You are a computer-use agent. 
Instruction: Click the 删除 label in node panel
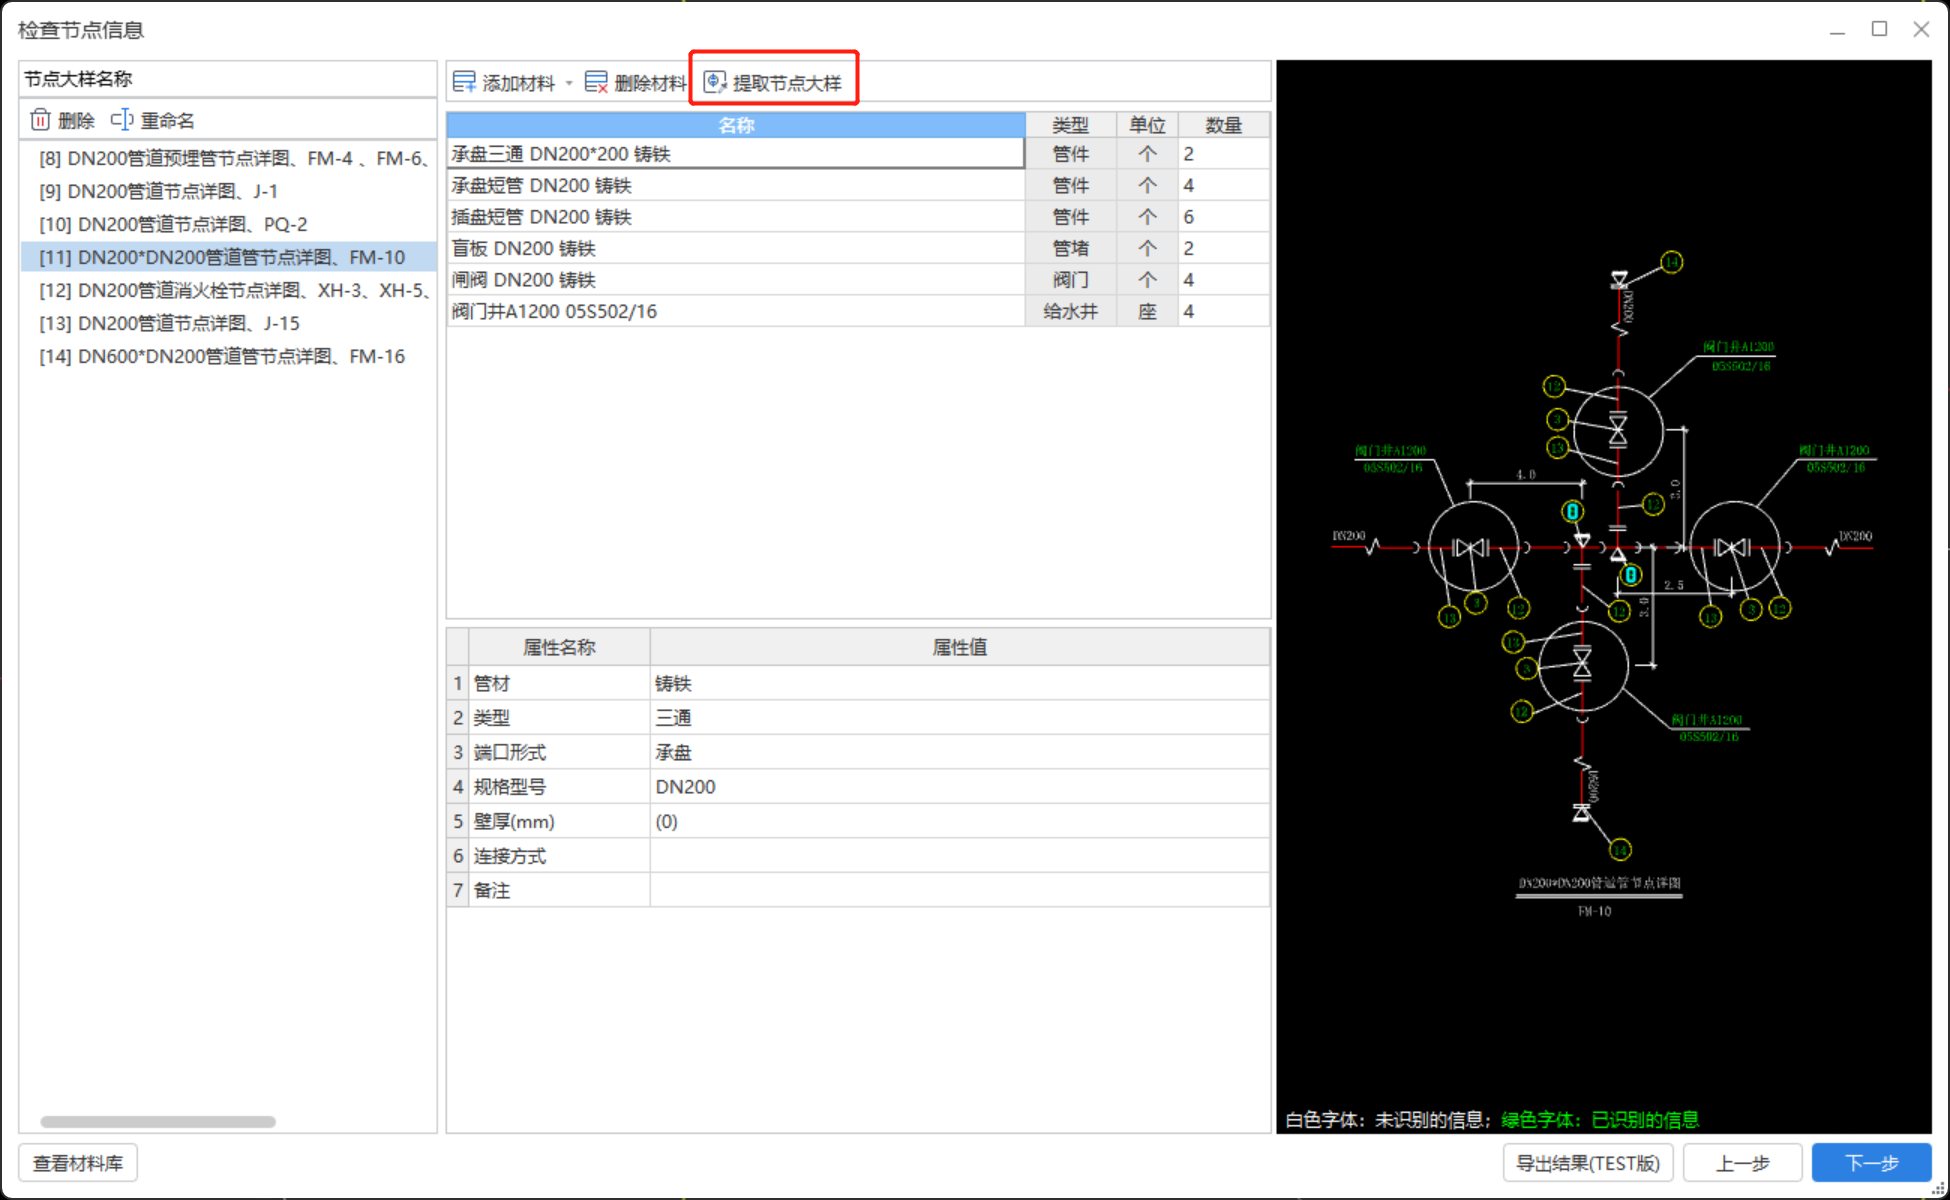coord(76,121)
